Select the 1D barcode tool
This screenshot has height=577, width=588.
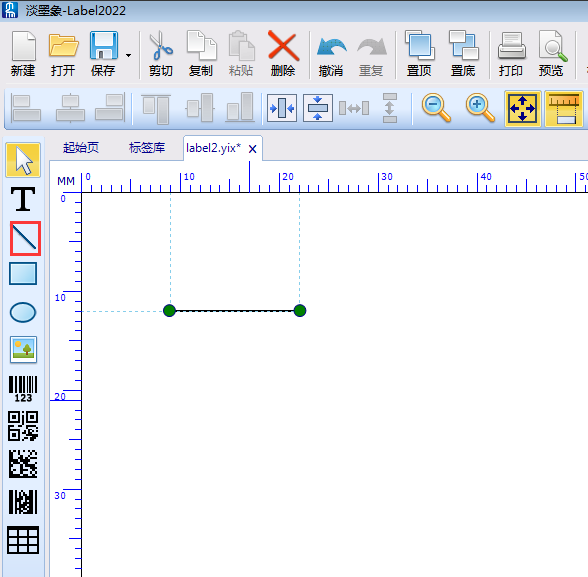pos(23,389)
